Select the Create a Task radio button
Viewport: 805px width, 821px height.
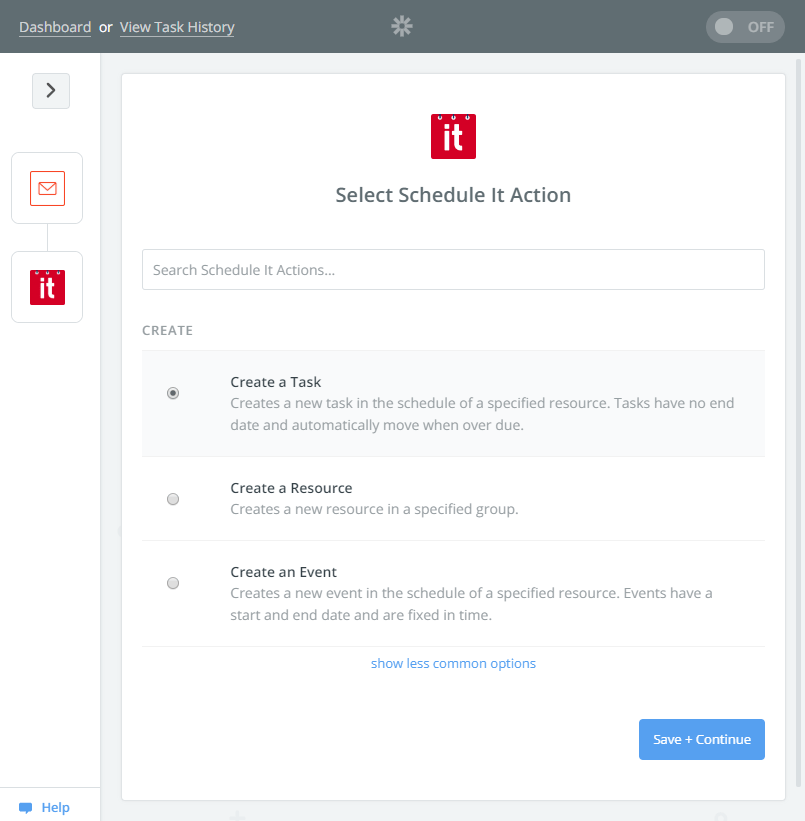click(x=173, y=393)
